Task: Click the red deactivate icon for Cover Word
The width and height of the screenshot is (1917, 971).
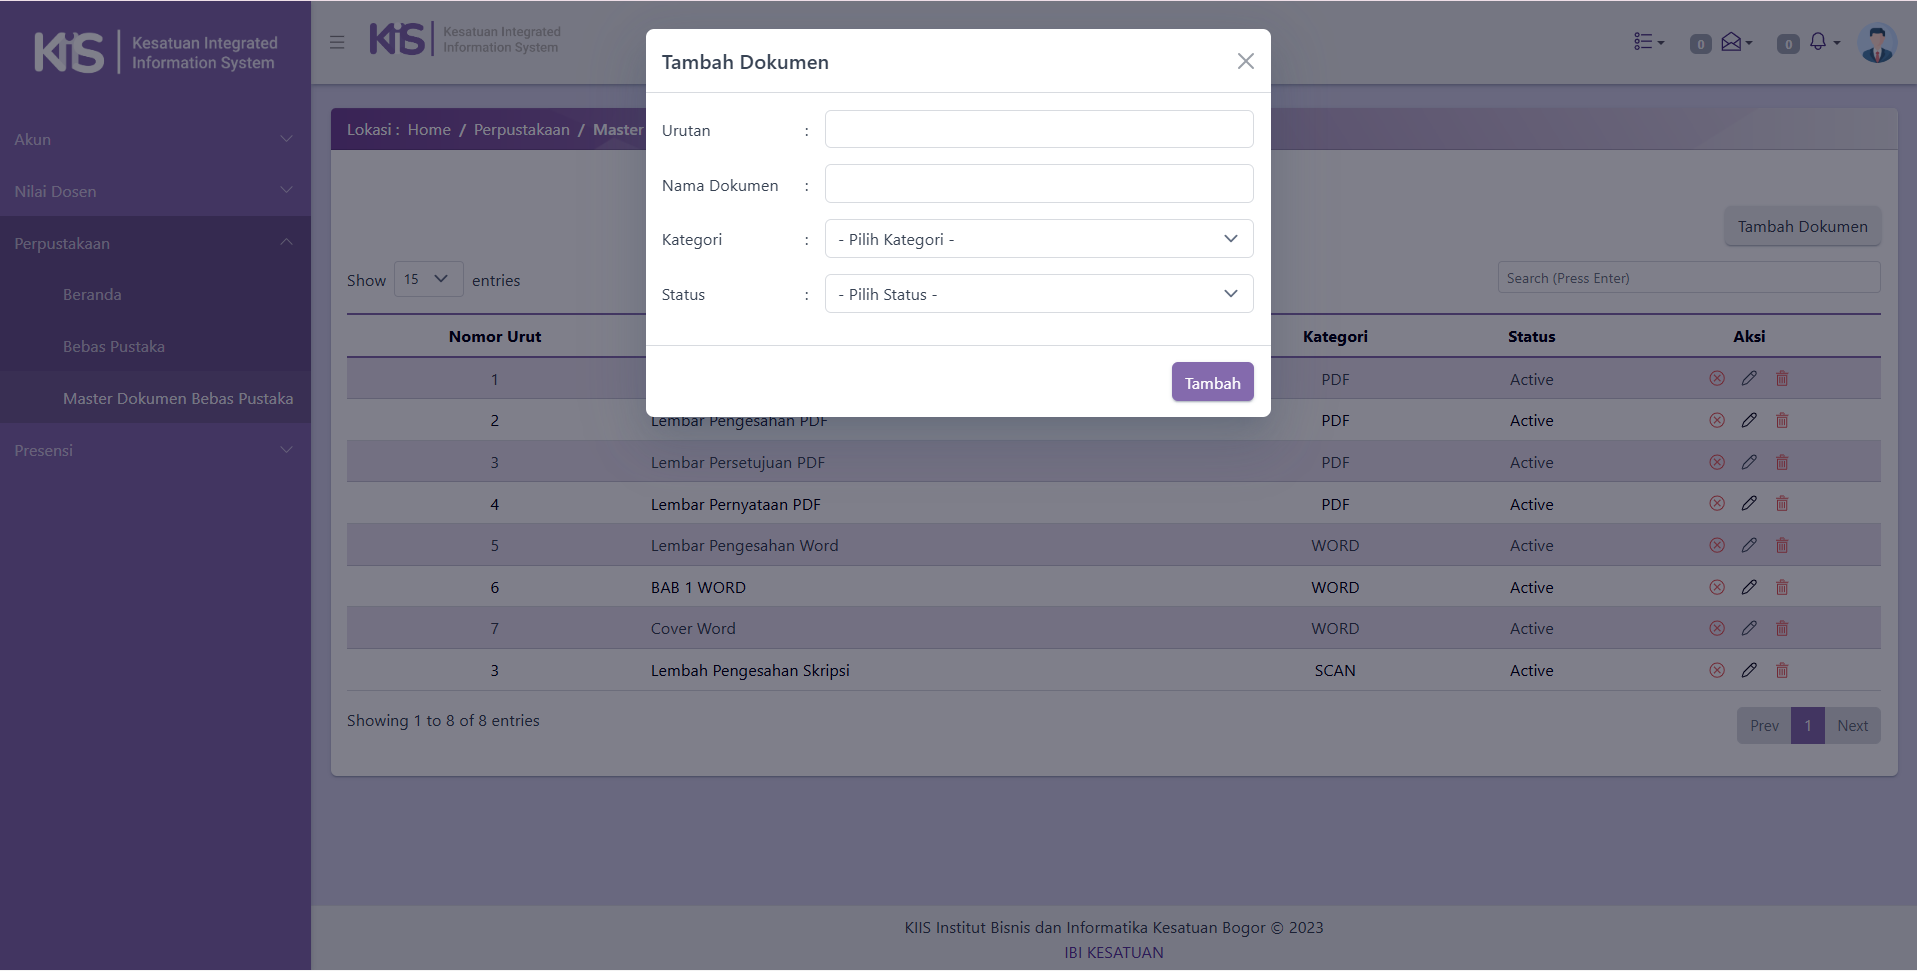Action: 1717,629
